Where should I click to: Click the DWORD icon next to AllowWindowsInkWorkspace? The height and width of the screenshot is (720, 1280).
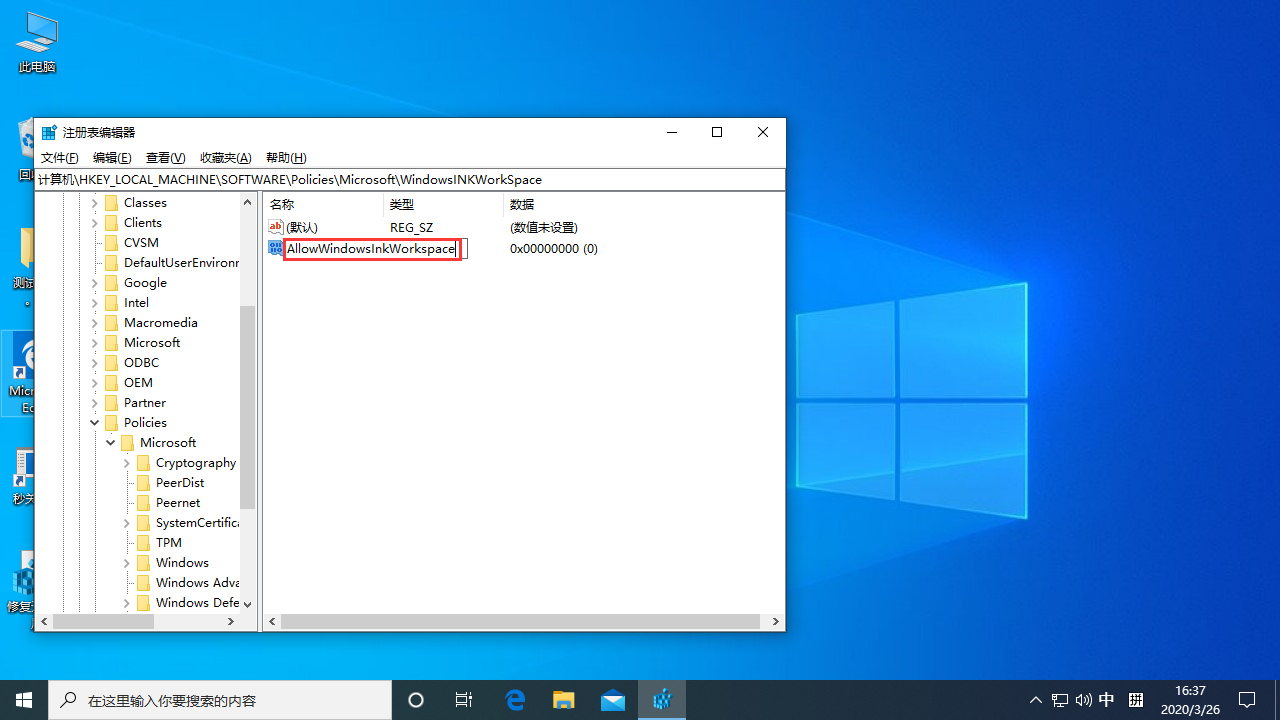pyautogui.click(x=276, y=248)
